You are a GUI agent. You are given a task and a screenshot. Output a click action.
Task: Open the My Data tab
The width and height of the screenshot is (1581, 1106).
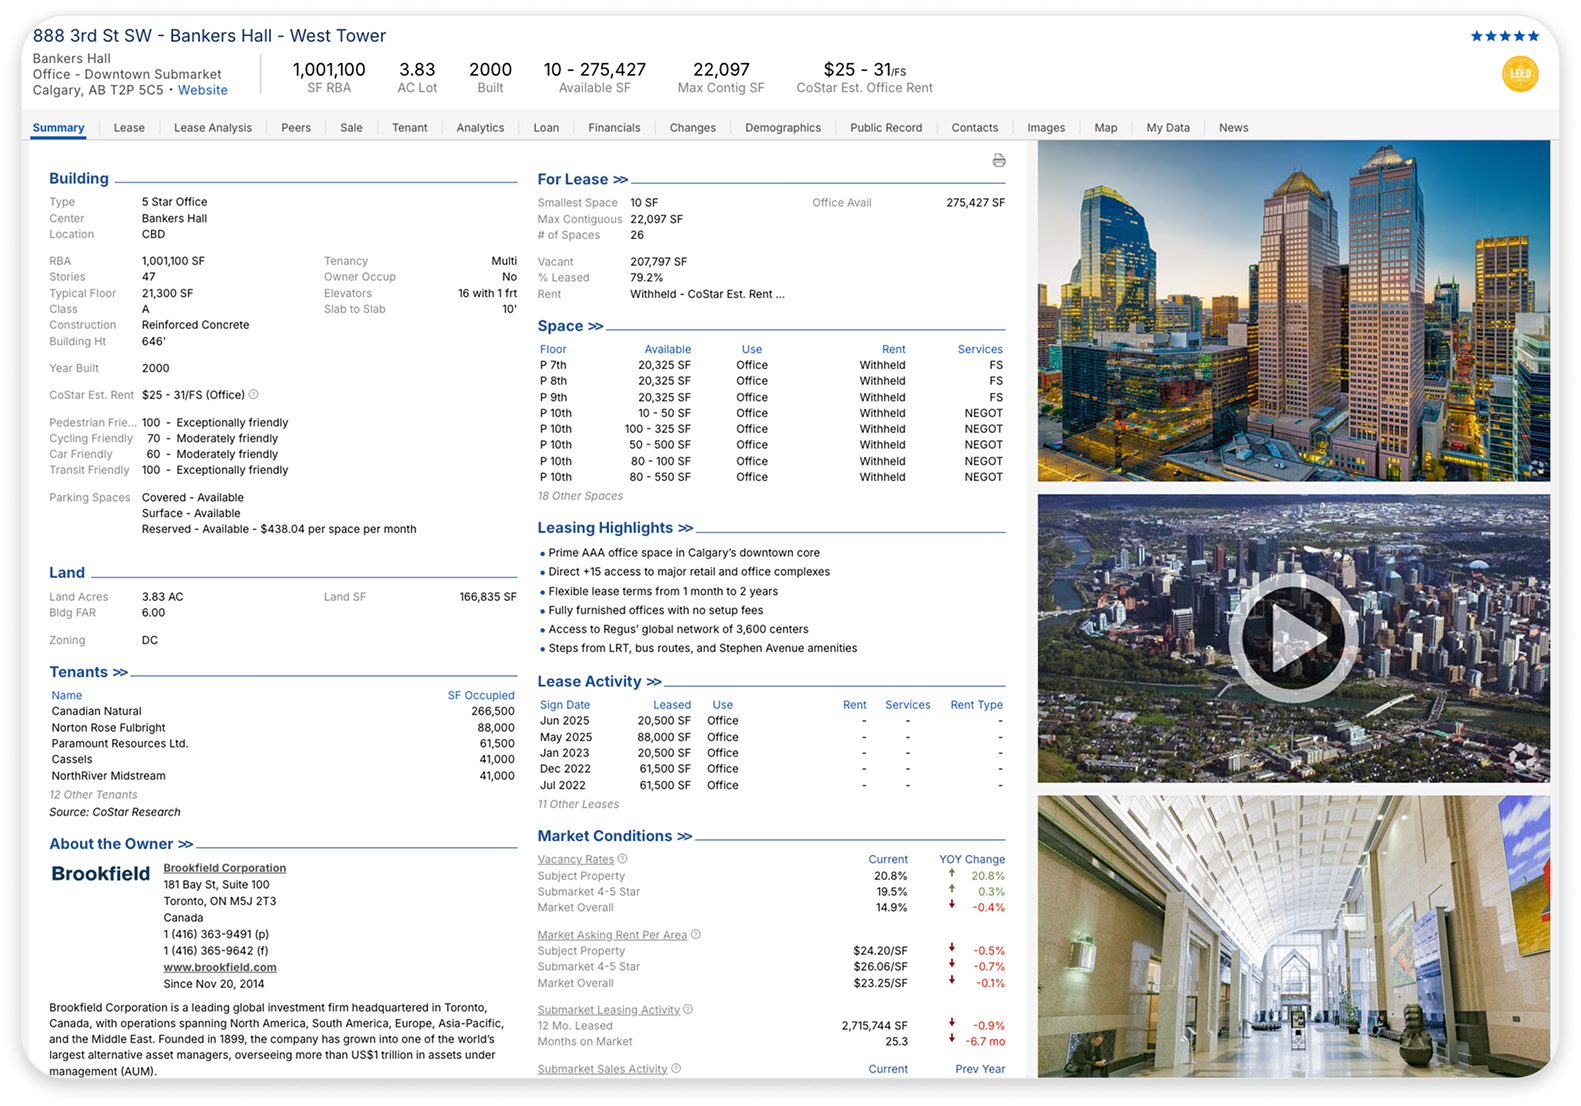(1168, 128)
